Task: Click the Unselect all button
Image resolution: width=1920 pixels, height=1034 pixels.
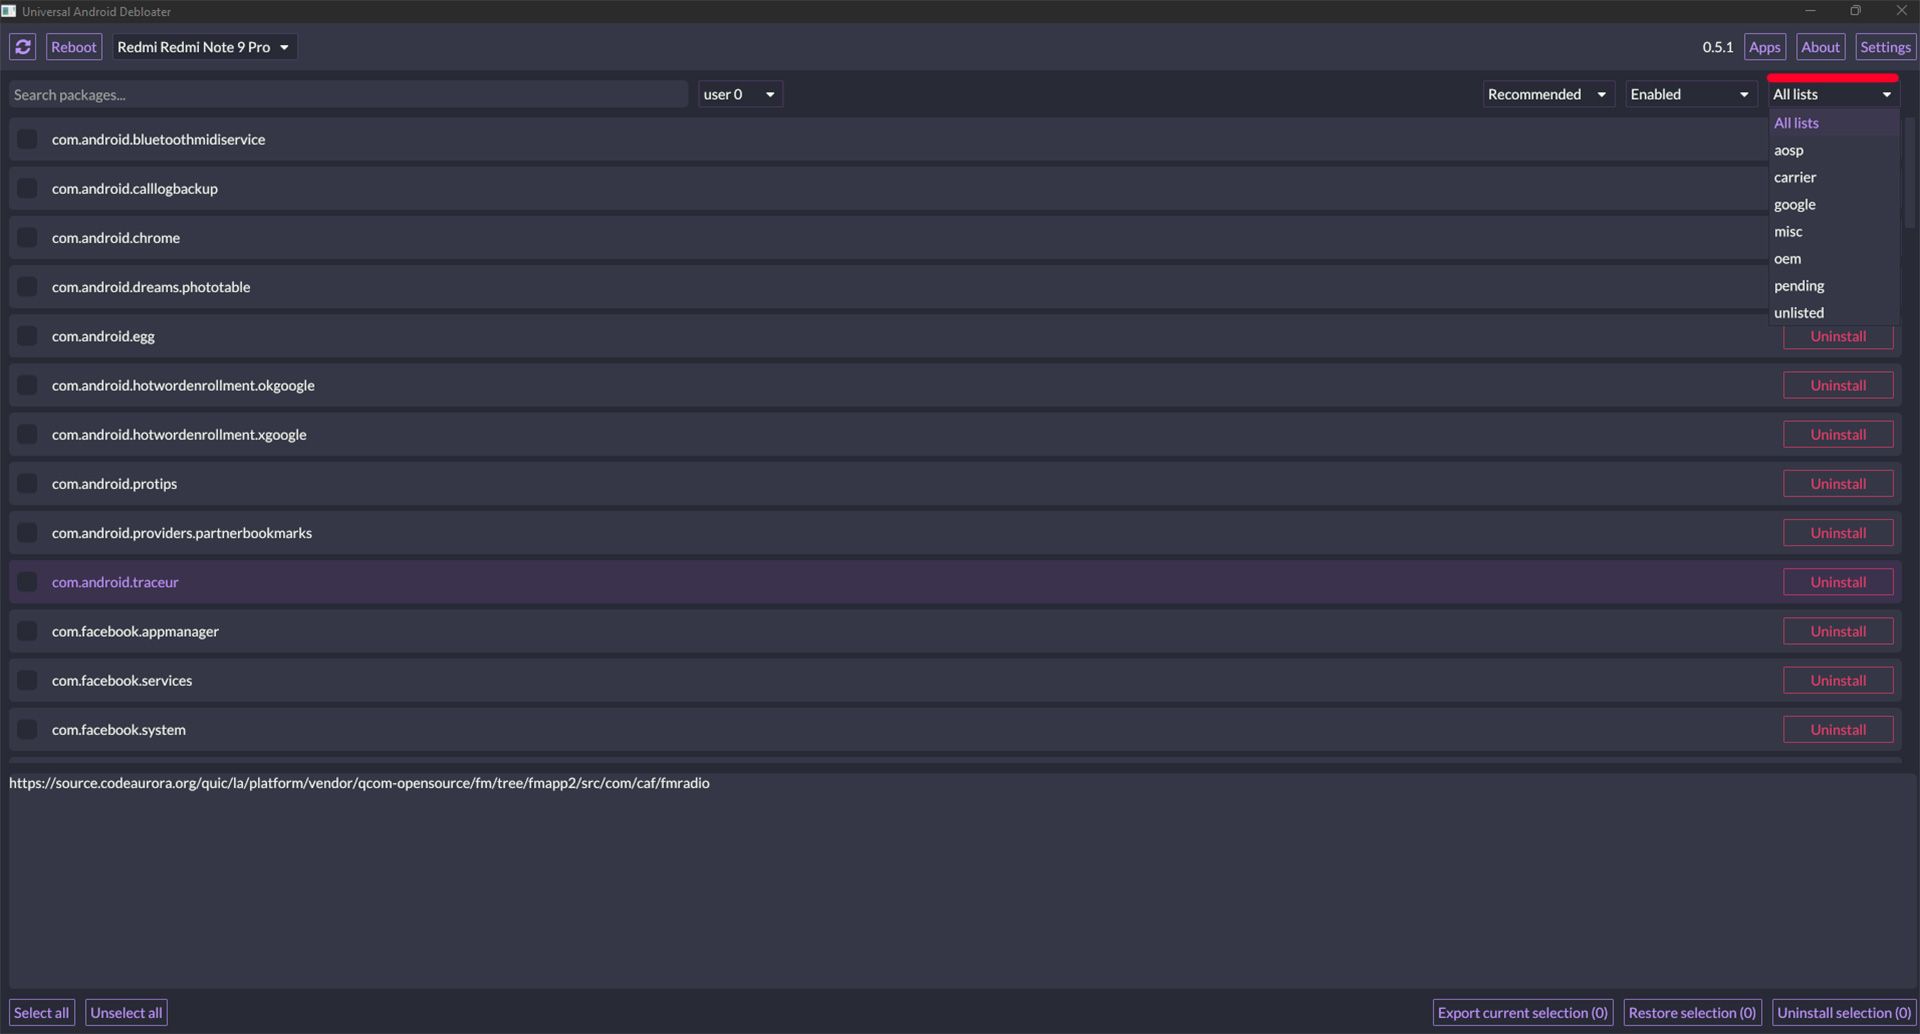Action: tap(126, 1012)
